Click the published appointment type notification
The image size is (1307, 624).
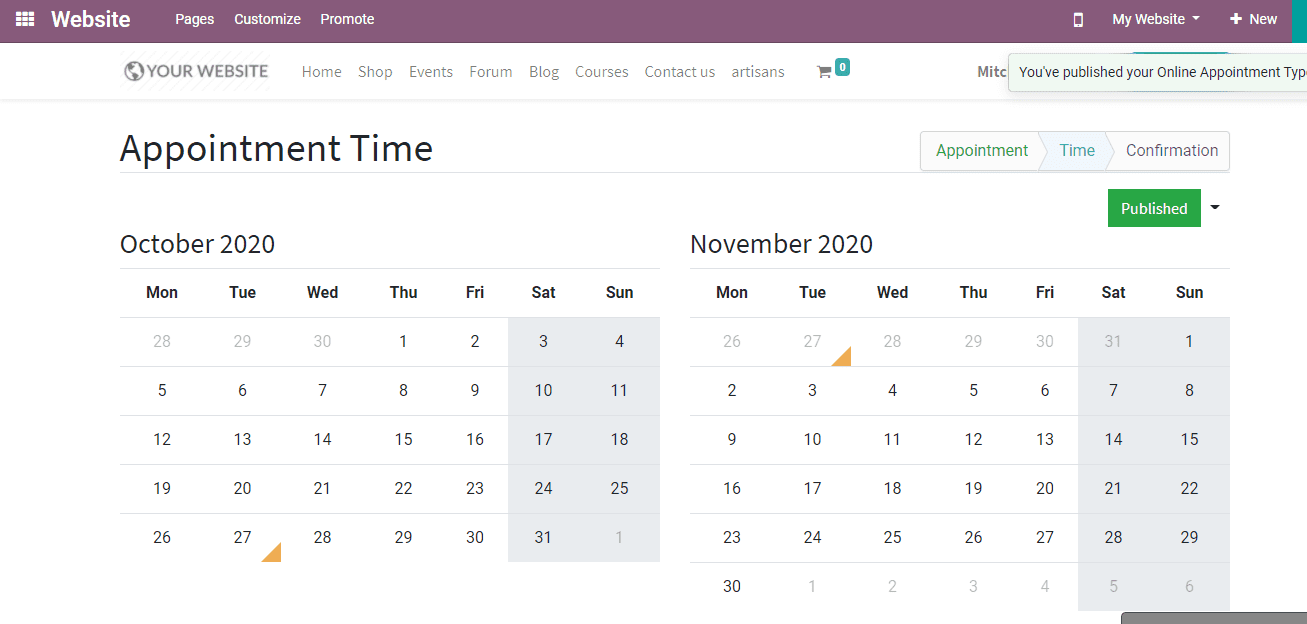click(1157, 72)
